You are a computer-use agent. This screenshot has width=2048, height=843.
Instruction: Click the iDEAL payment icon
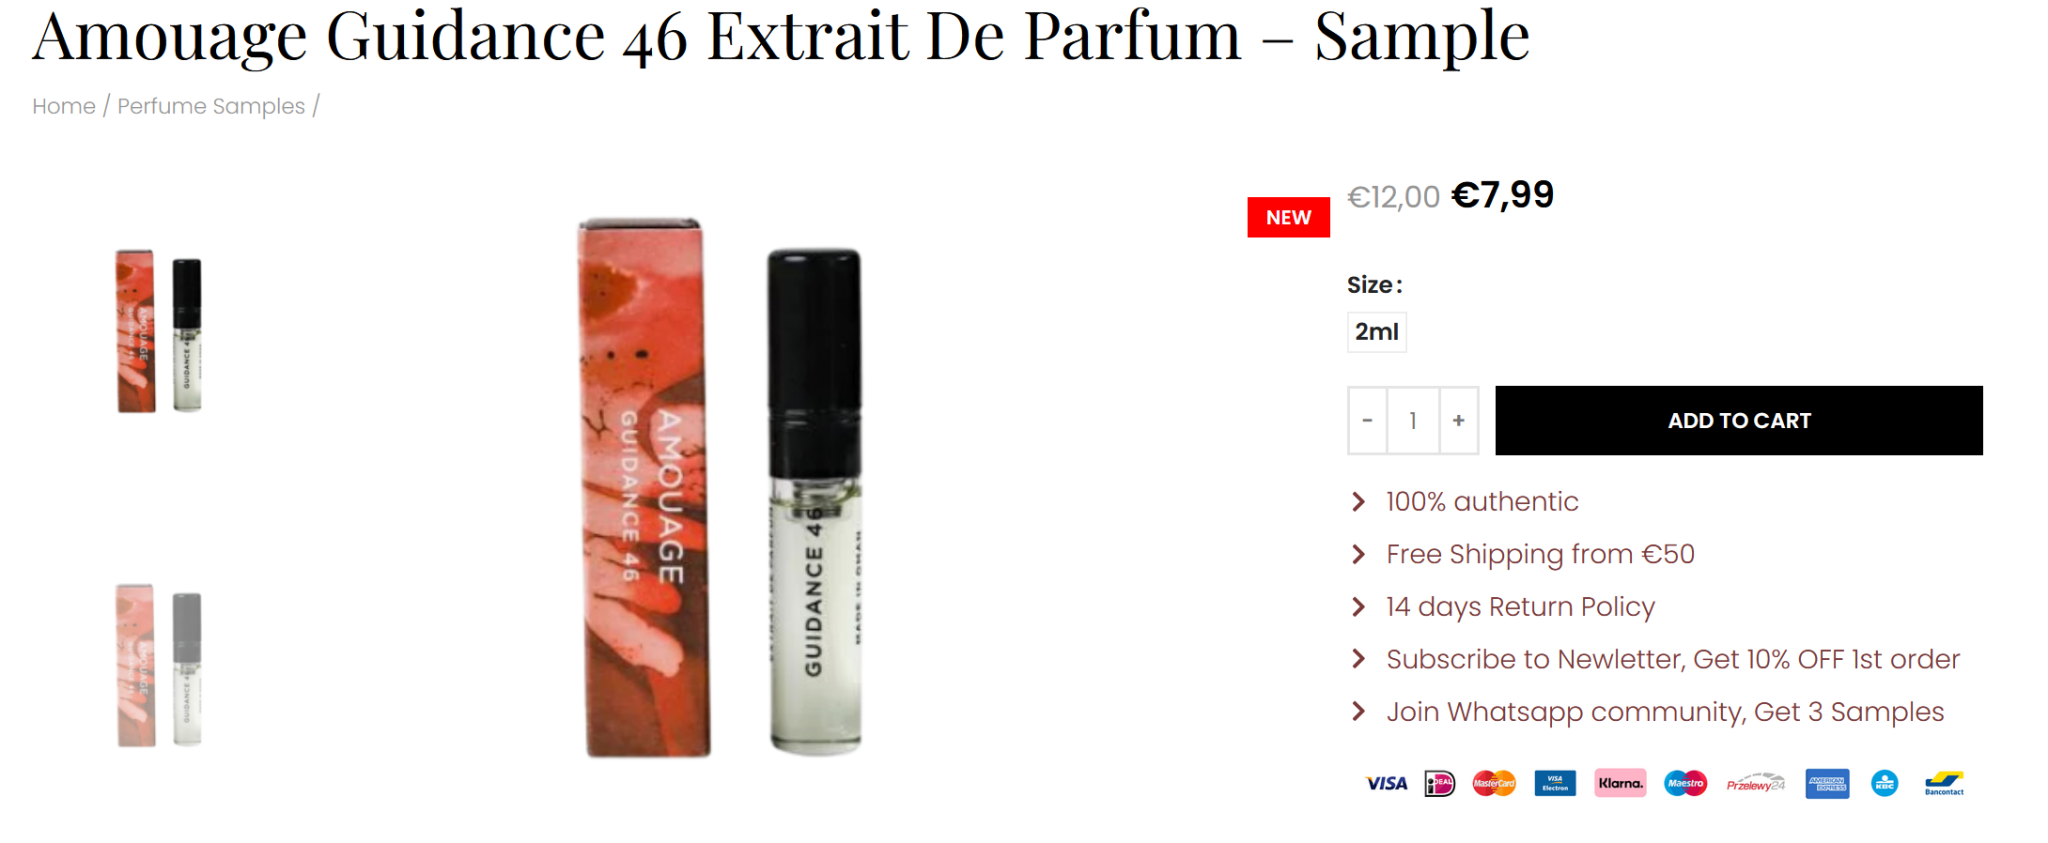1439,783
